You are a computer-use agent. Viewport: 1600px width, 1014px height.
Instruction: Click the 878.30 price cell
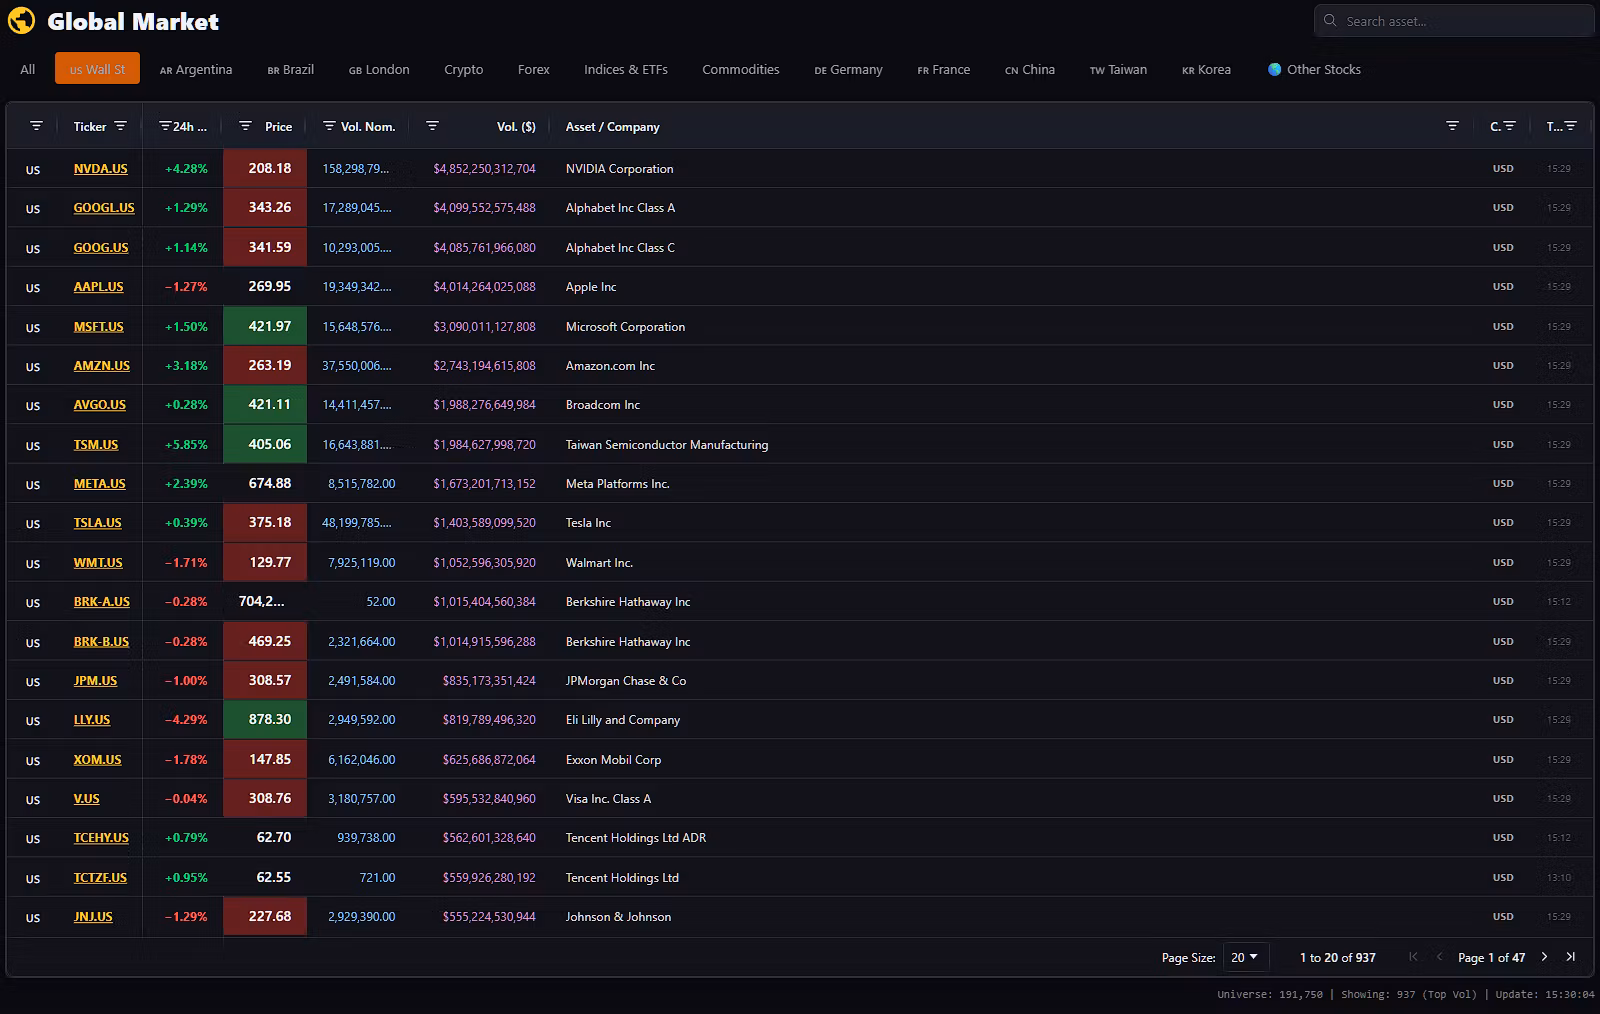click(x=266, y=720)
